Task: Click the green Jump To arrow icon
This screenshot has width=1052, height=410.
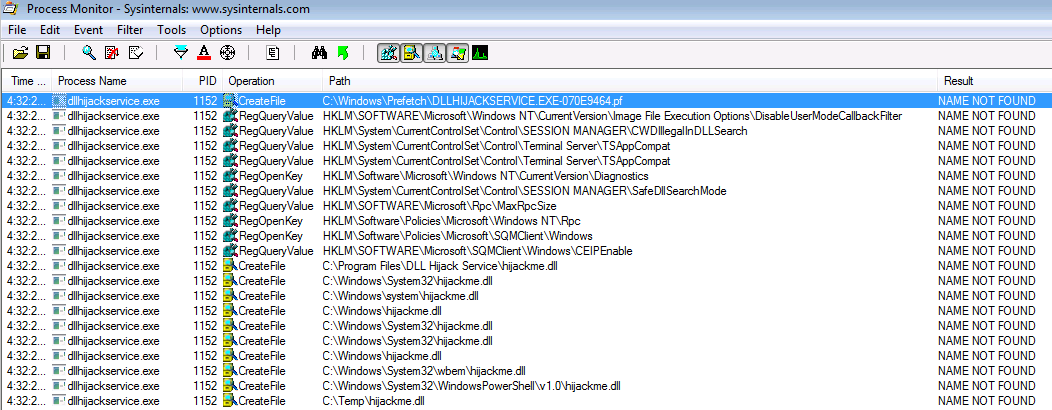Action: [x=343, y=52]
